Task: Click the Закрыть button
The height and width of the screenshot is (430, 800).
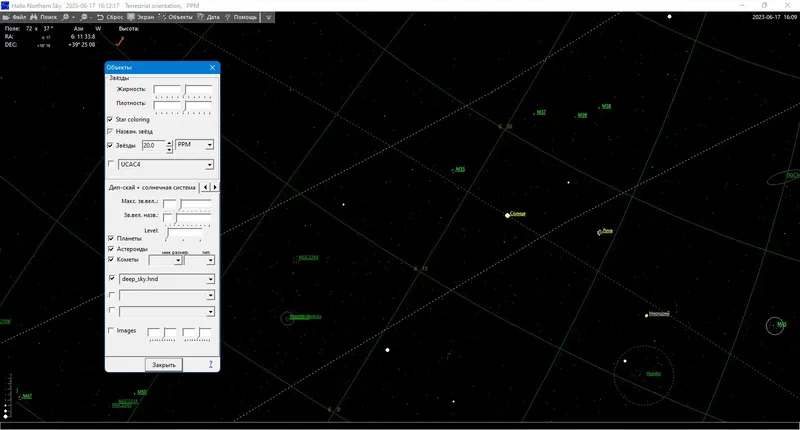Action: point(164,365)
